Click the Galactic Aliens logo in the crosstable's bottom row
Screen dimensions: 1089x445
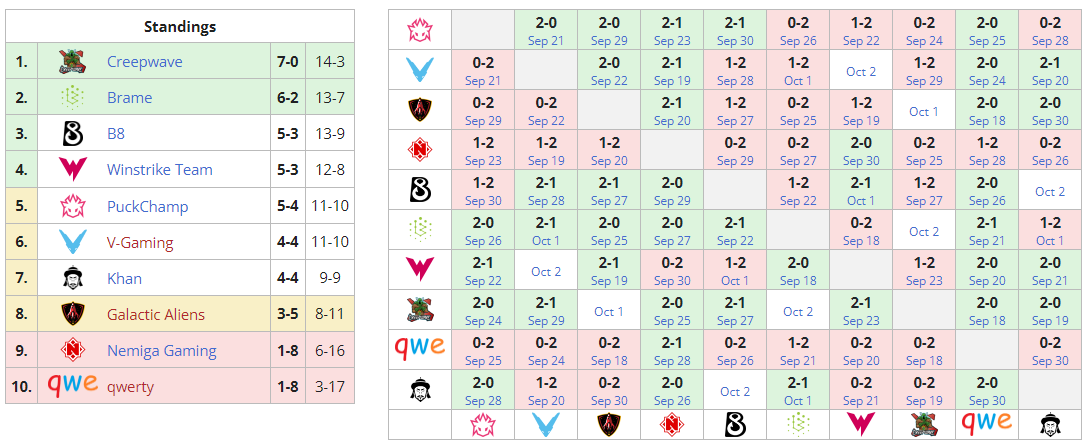pos(609,424)
